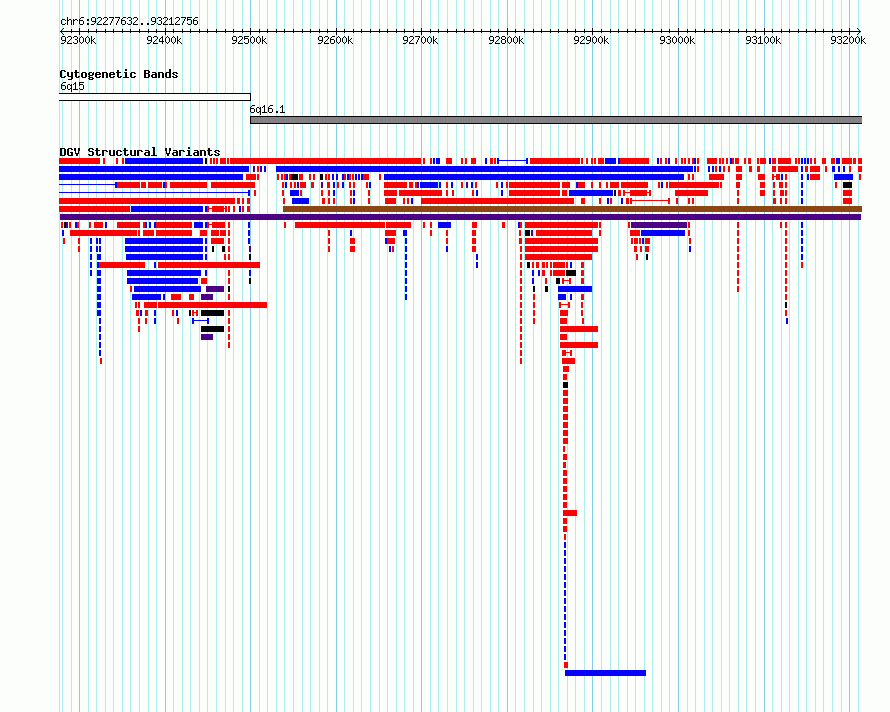Viewport: 890px width, 712px height.
Task: Select the red capped-line variant just left of 93000k
Action: 648,201
